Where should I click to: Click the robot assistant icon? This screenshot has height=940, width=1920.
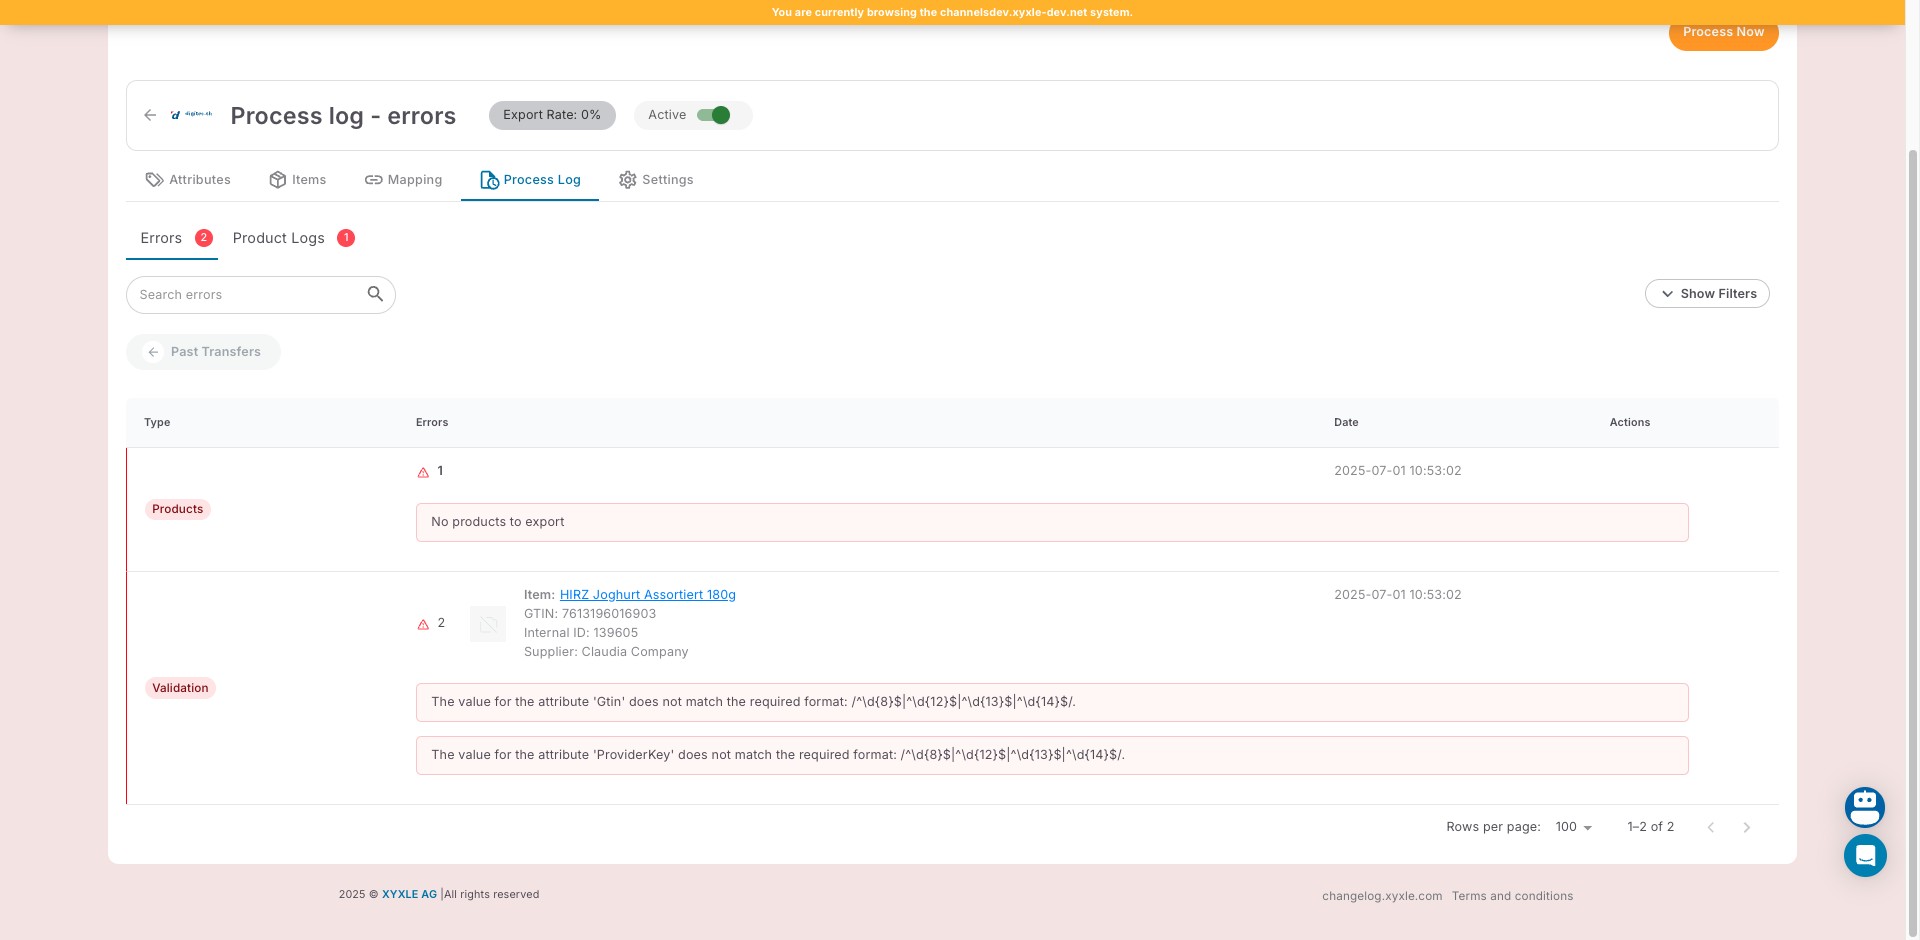(x=1865, y=807)
